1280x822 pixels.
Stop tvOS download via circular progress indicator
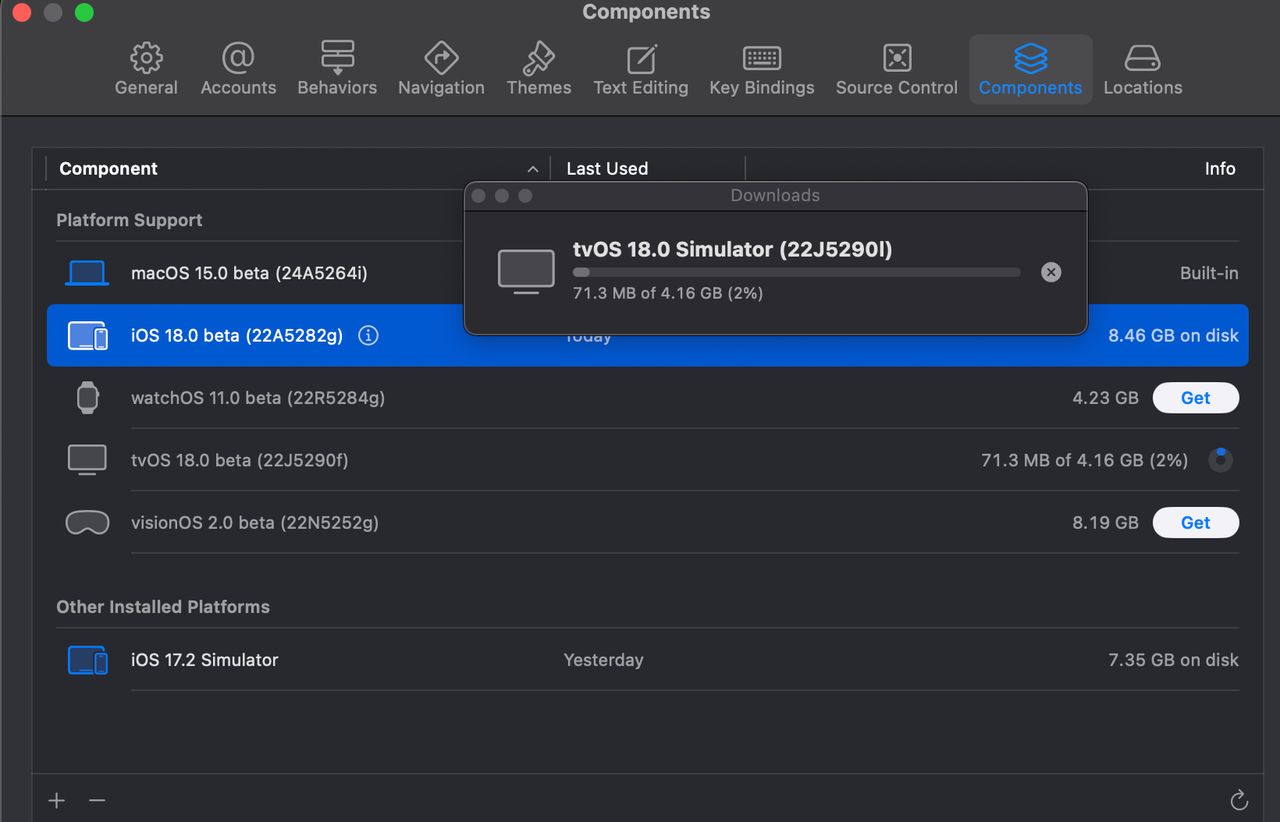pos(1220,460)
